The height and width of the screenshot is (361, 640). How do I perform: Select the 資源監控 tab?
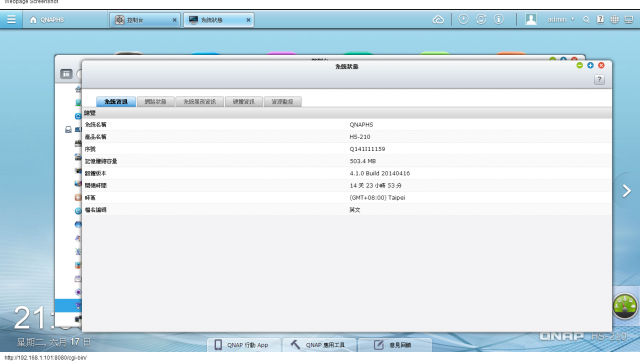coord(282,101)
